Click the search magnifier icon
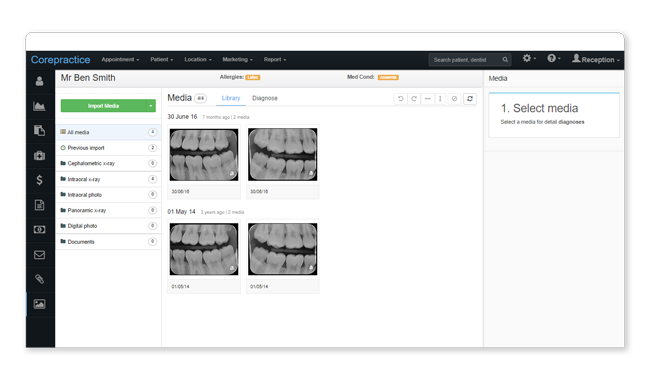The width and height of the screenshot is (650, 380). coord(505,60)
